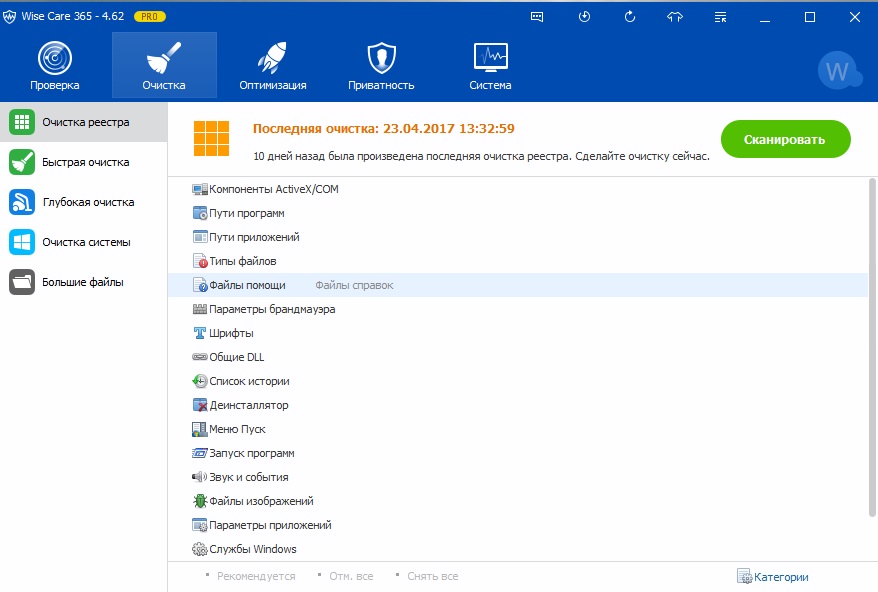Select Очистка системы in the sidebar
This screenshot has height=592, width=878.
coord(86,242)
